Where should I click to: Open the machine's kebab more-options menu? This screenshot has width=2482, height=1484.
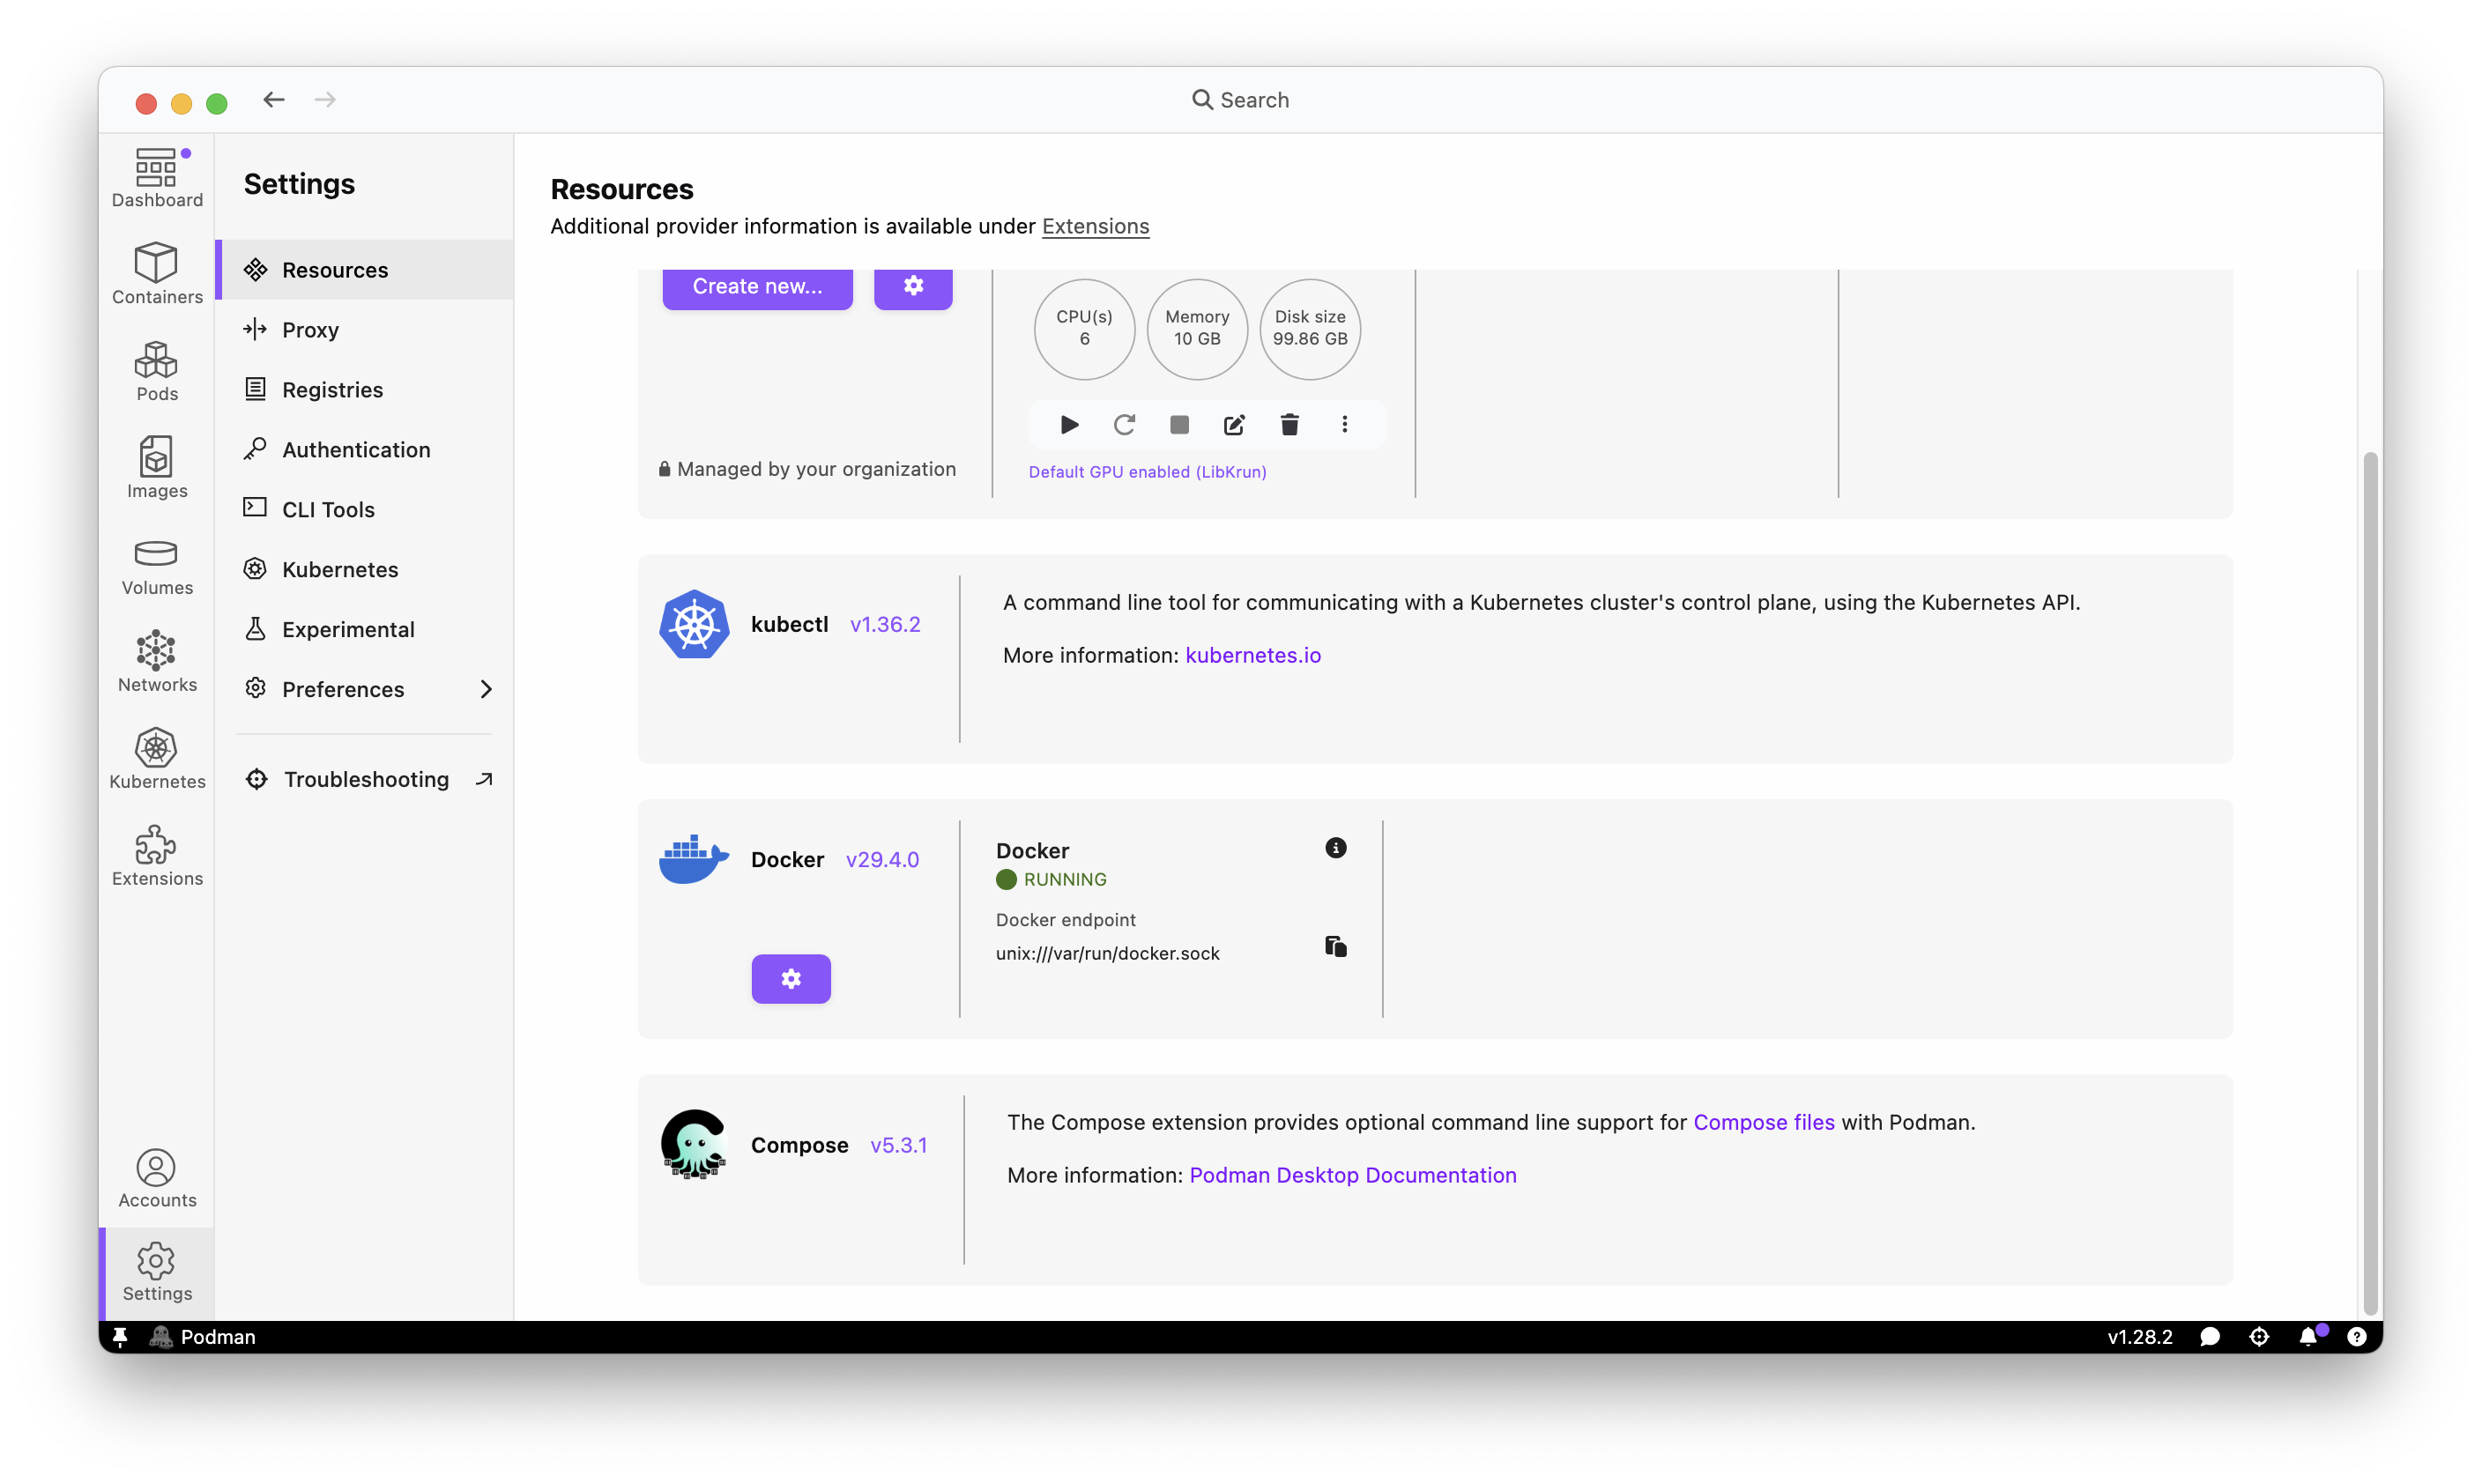(1344, 425)
